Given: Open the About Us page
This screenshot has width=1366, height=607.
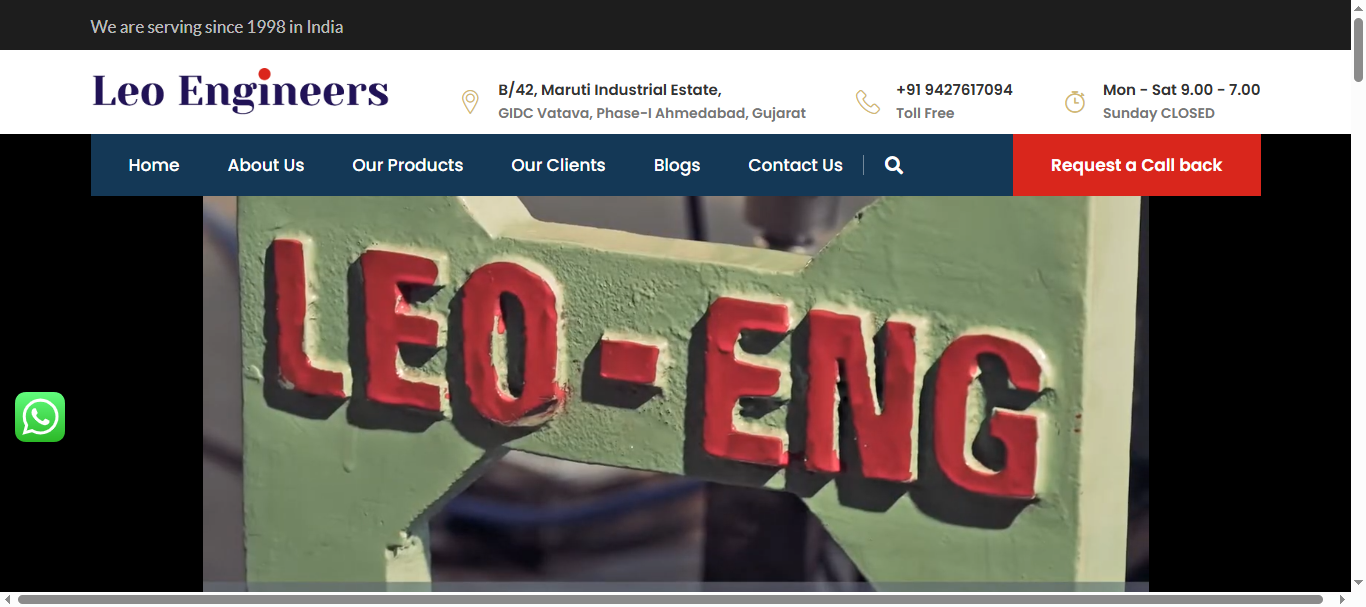Looking at the screenshot, I should click(265, 166).
